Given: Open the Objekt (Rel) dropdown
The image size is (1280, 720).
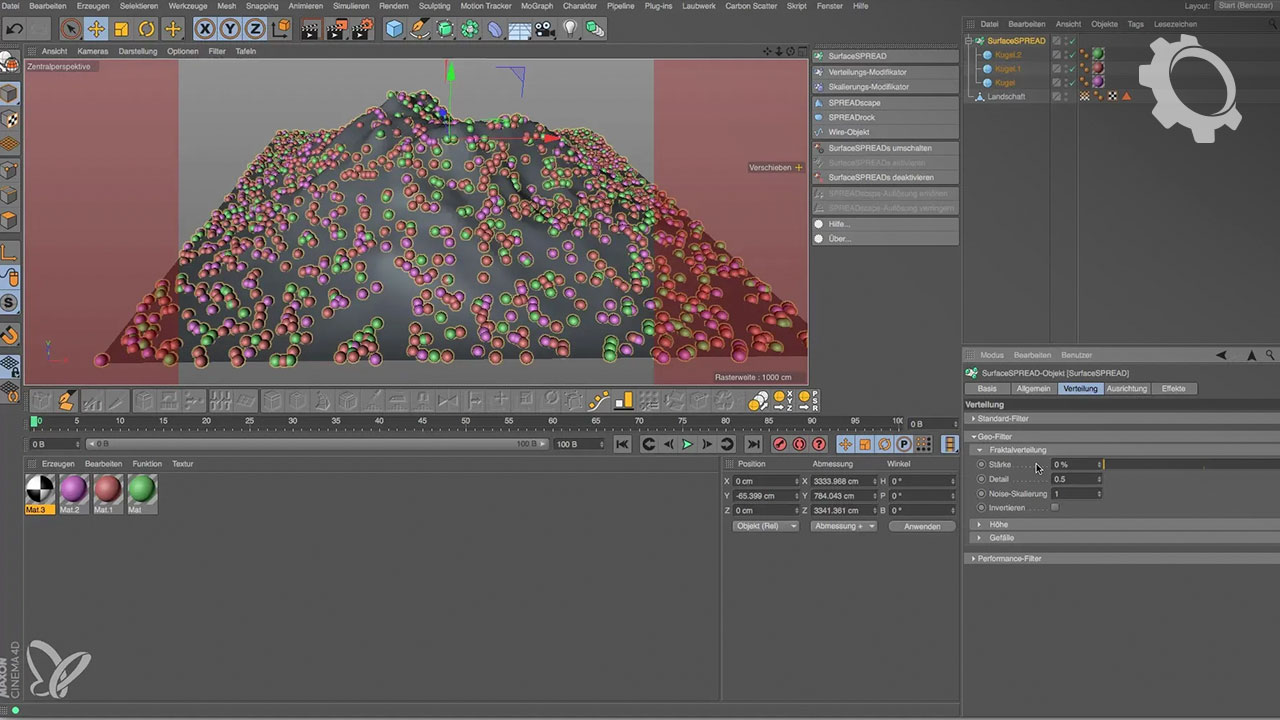Looking at the screenshot, I should pyautogui.click(x=766, y=526).
